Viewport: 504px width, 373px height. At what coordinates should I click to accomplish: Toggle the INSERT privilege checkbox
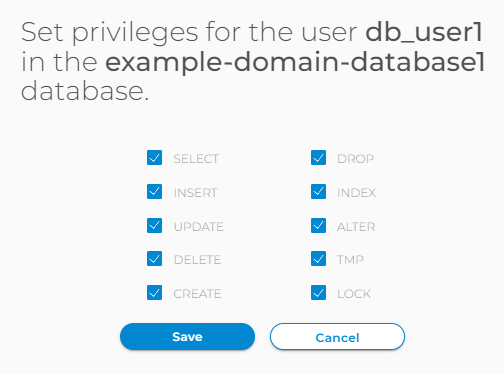click(x=154, y=192)
